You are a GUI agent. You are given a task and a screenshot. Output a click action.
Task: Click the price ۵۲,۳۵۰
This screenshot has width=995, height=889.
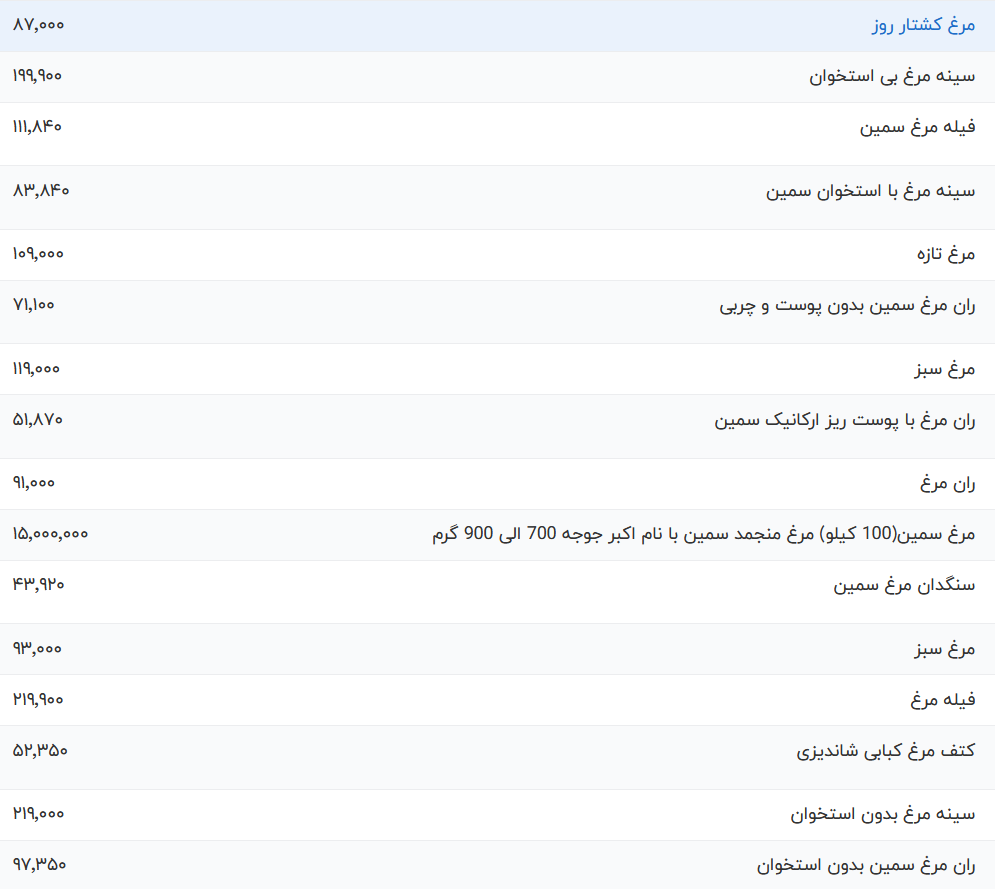pyautogui.click(x=40, y=750)
